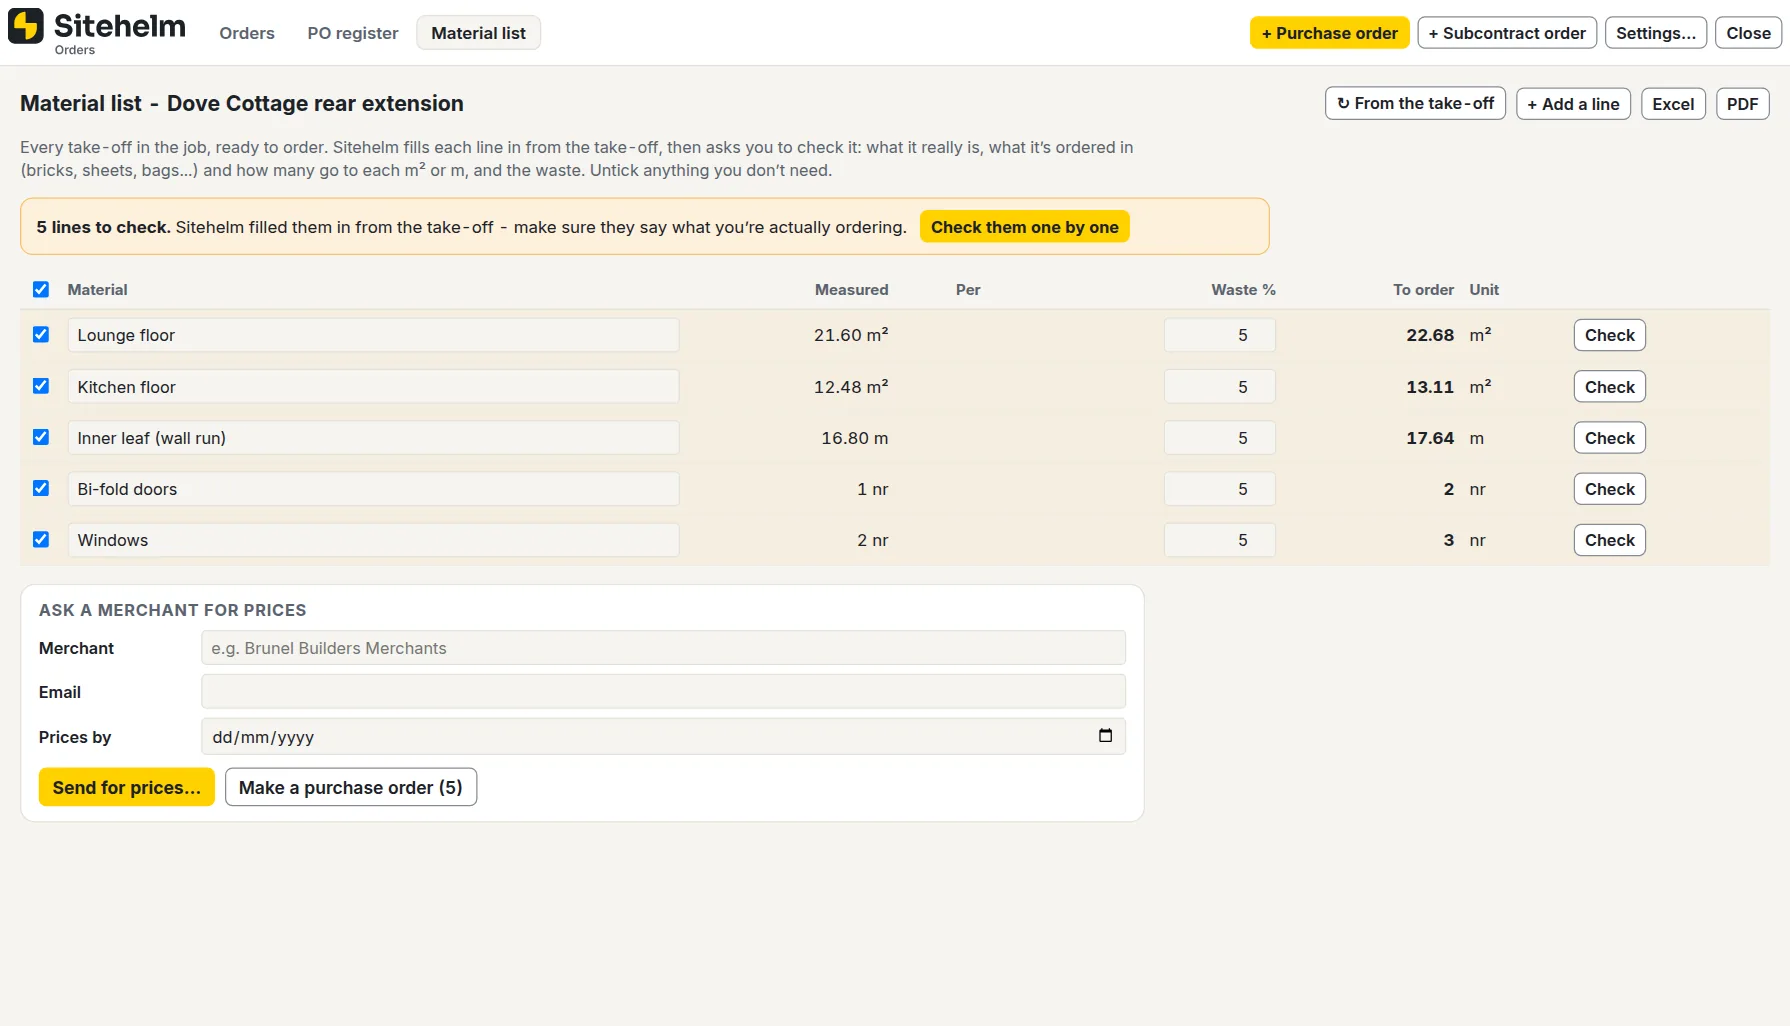Add a line to the material list

(1573, 104)
